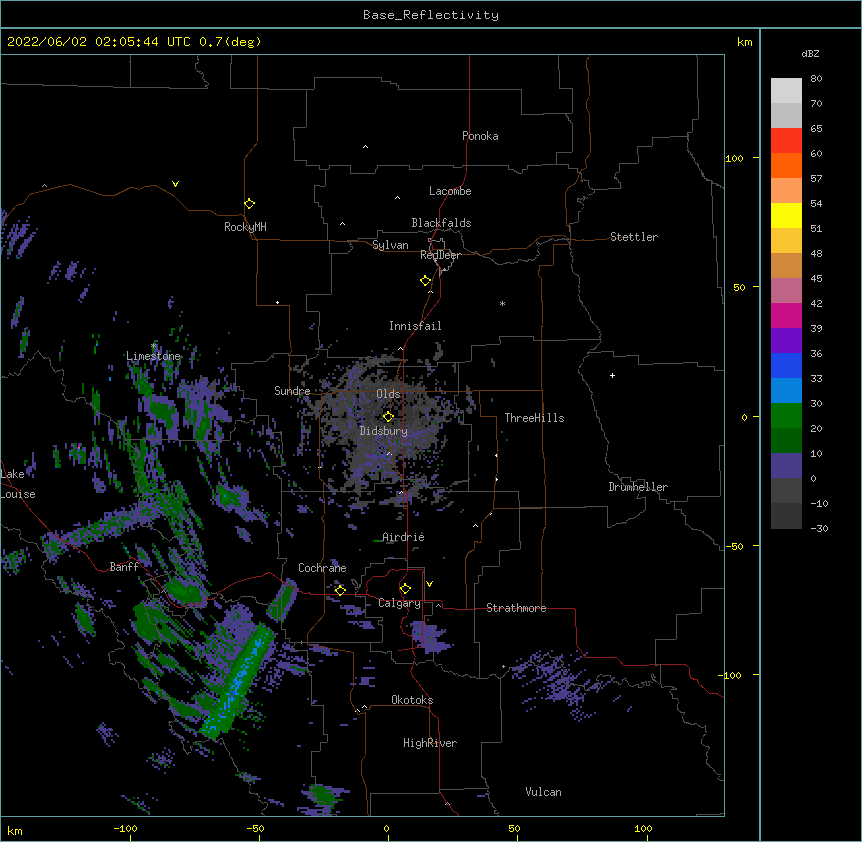Click the ThreeHills town label
This screenshot has height=842, width=862.
[x=534, y=418]
